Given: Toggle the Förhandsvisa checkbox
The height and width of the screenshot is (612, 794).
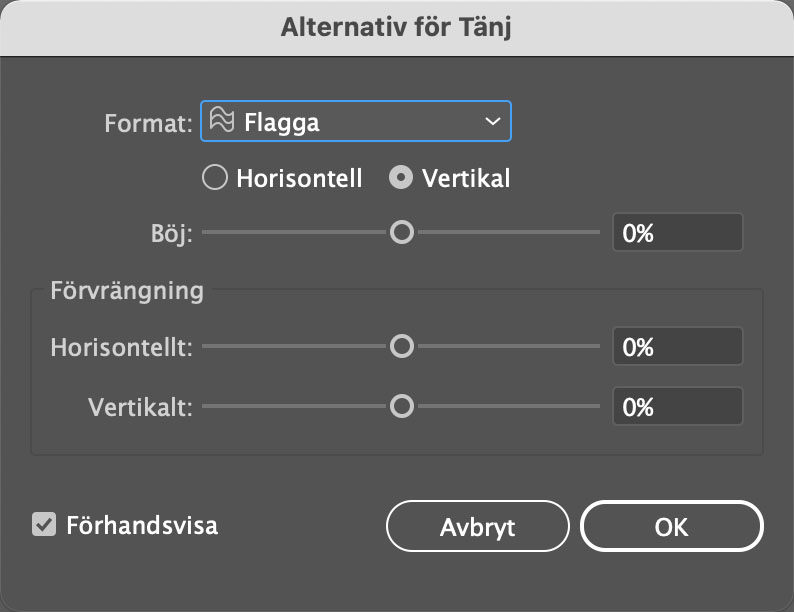Looking at the screenshot, I should (44, 524).
